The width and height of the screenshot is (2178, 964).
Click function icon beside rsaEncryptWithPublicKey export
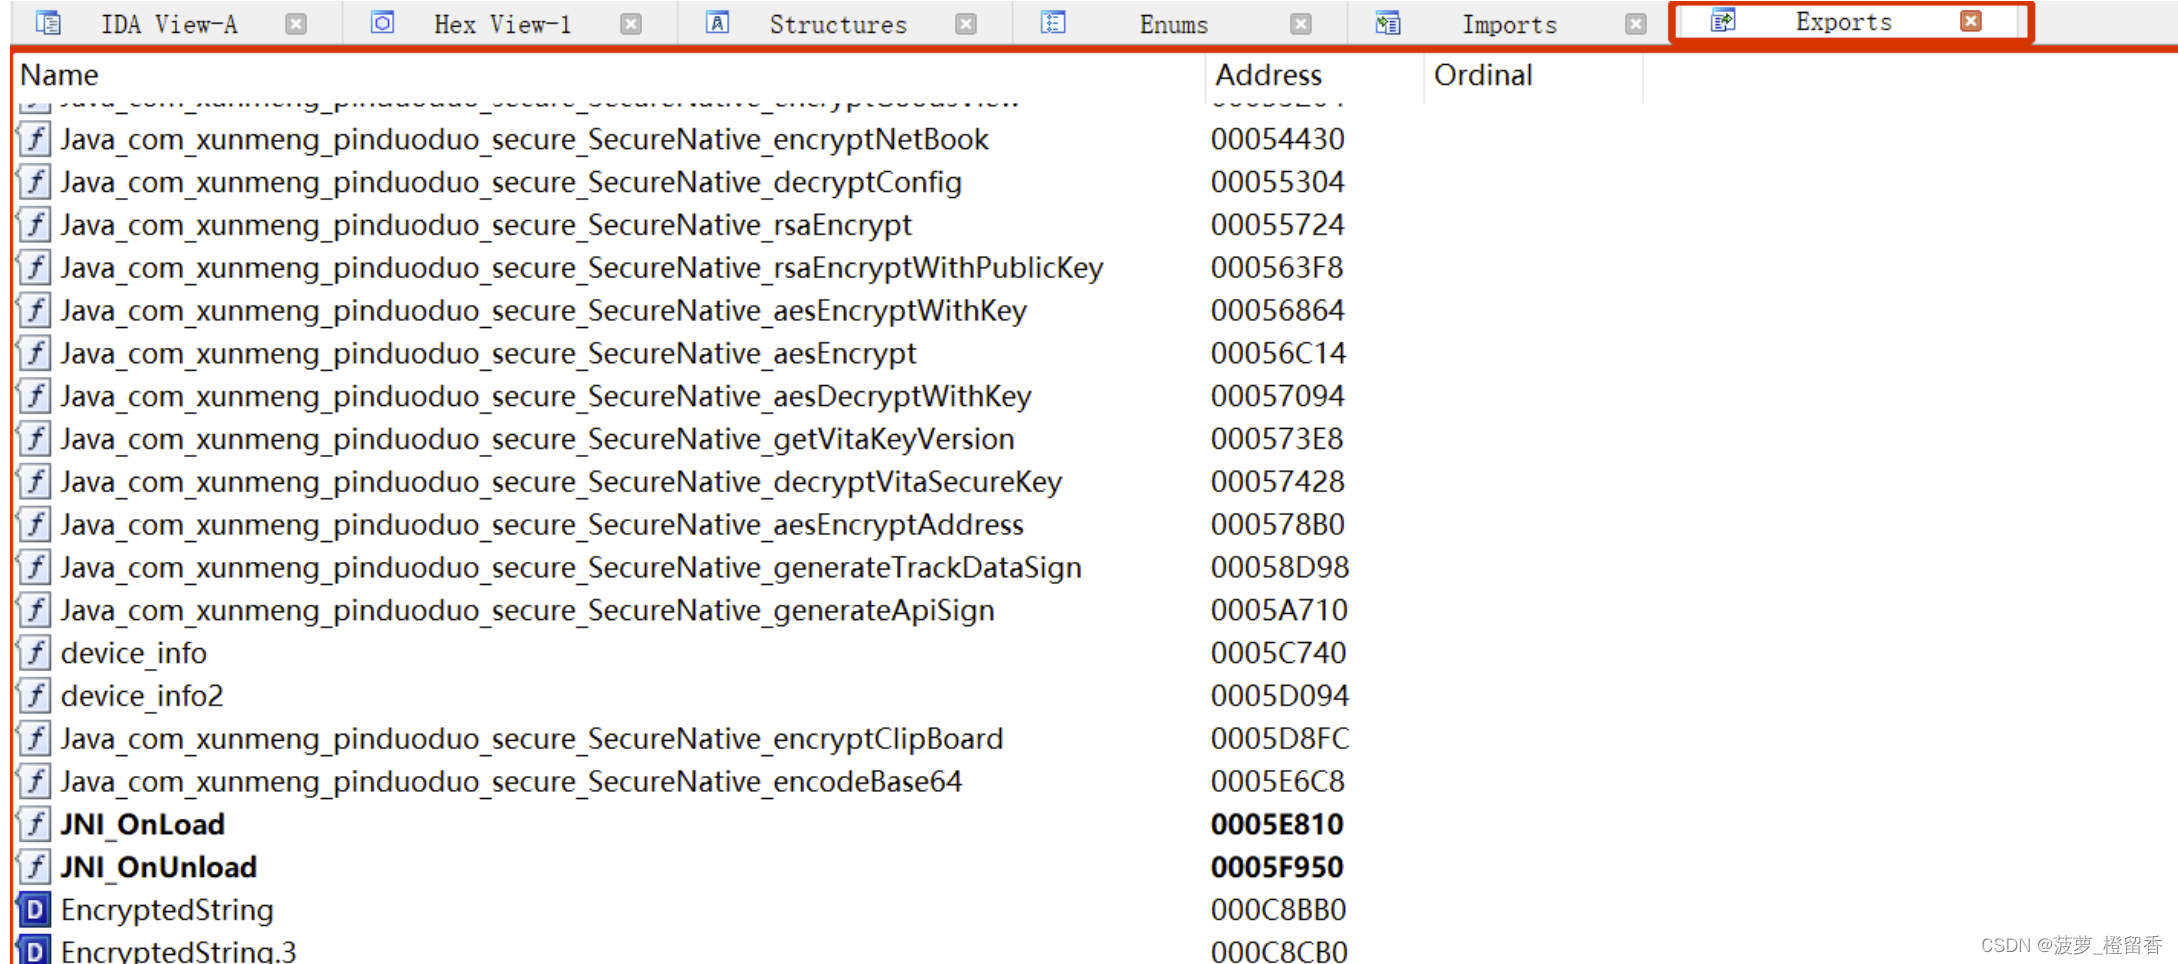click(35, 268)
